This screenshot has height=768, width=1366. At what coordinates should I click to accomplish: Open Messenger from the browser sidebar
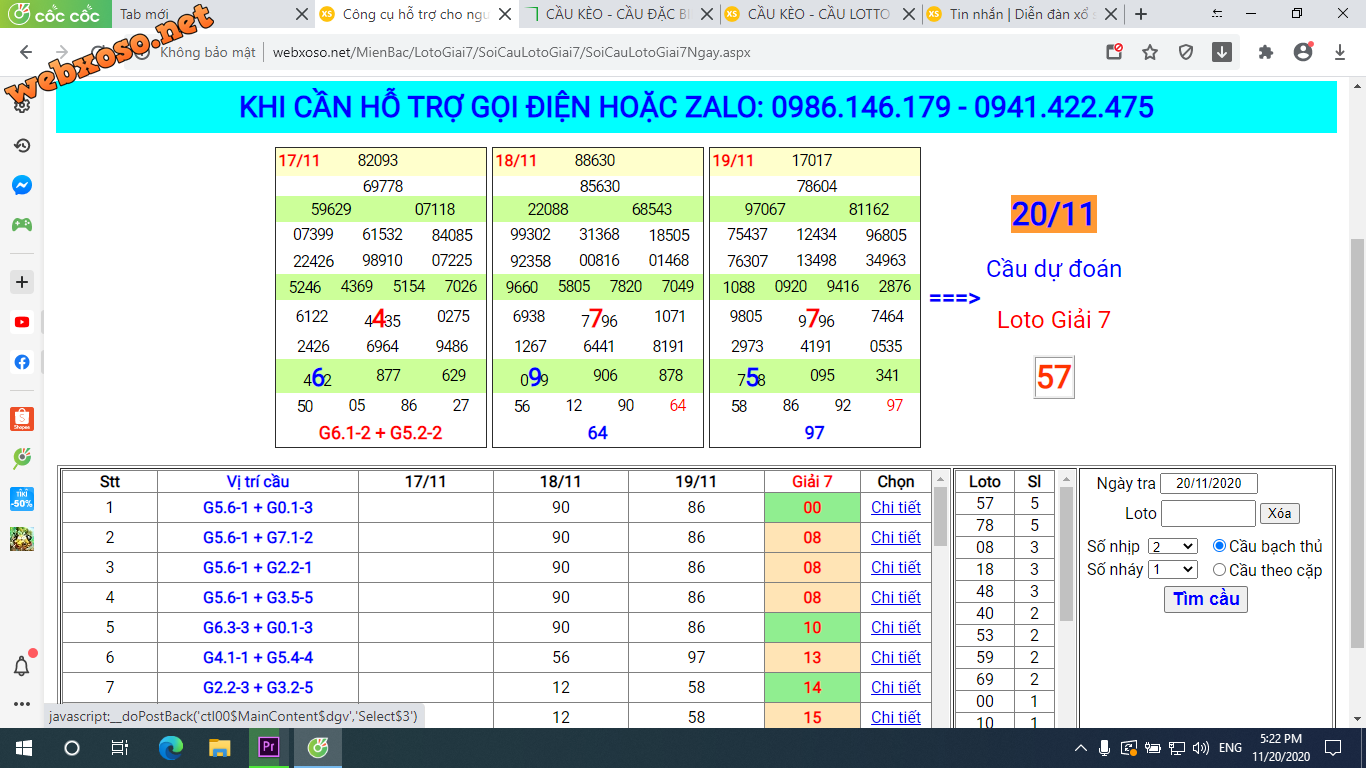pos(21,185)
